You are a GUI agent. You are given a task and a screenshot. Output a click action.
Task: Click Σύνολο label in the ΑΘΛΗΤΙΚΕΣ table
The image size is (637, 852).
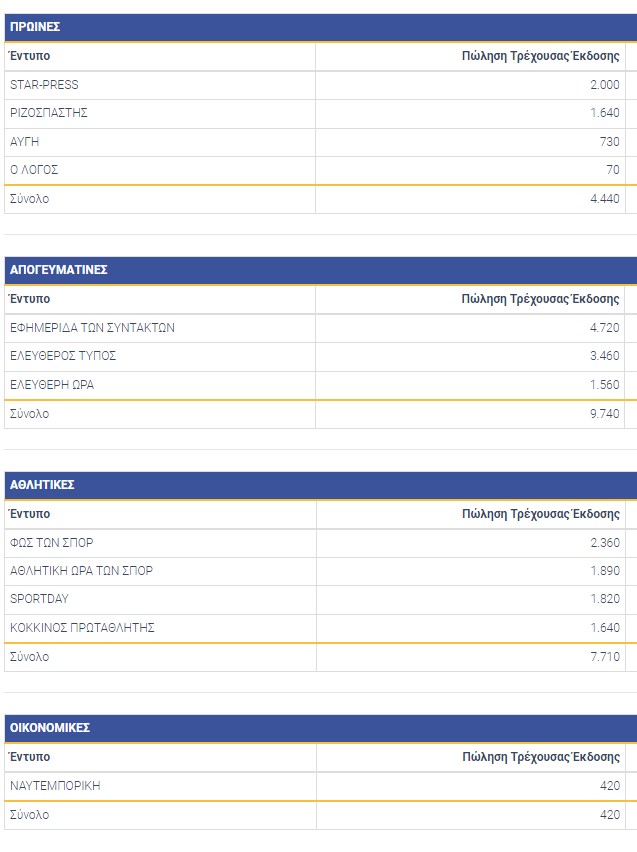coord(29,657)
